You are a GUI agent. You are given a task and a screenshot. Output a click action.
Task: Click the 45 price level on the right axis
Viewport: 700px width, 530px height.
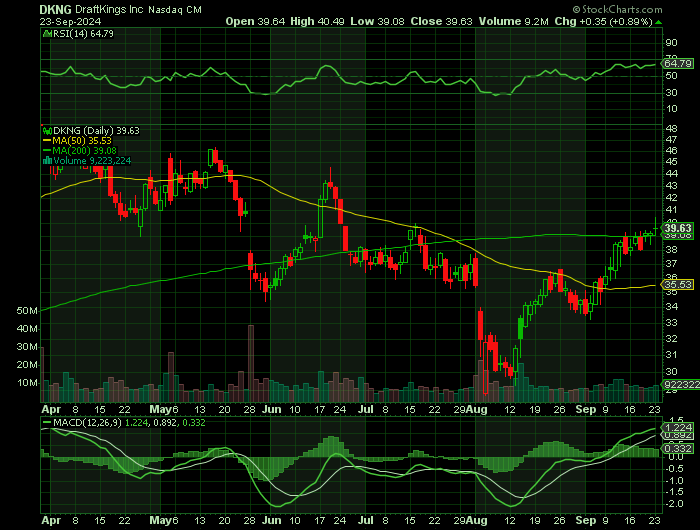[x=671, y=162]
